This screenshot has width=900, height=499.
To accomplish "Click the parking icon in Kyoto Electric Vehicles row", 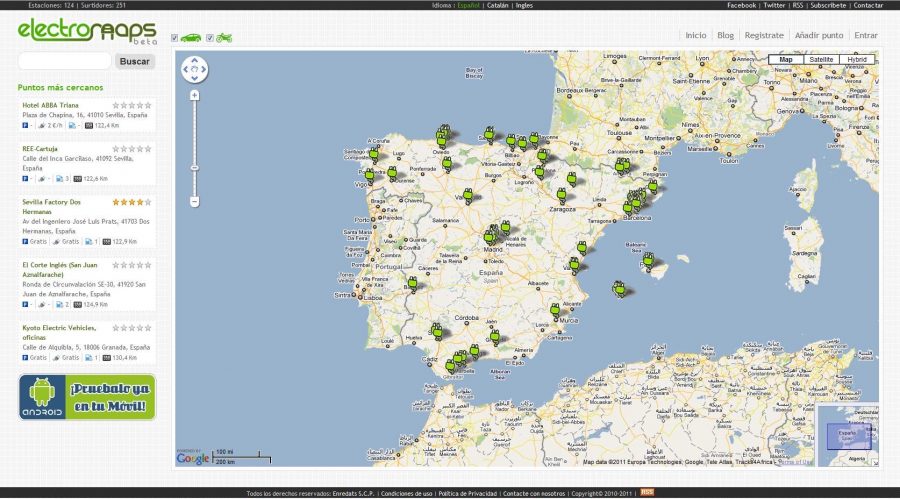I will [x=25, y=357].
